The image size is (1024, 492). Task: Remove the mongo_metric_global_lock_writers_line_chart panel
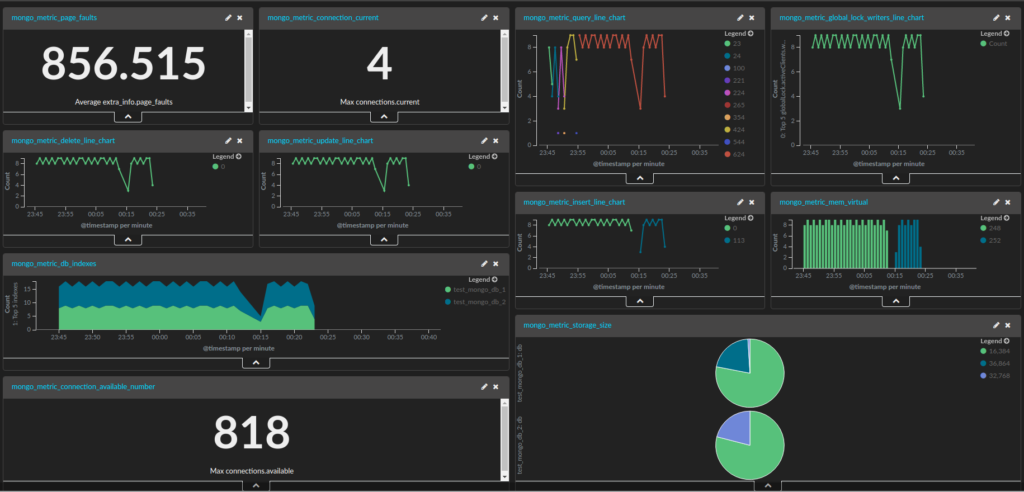[x=1008, y=18]
